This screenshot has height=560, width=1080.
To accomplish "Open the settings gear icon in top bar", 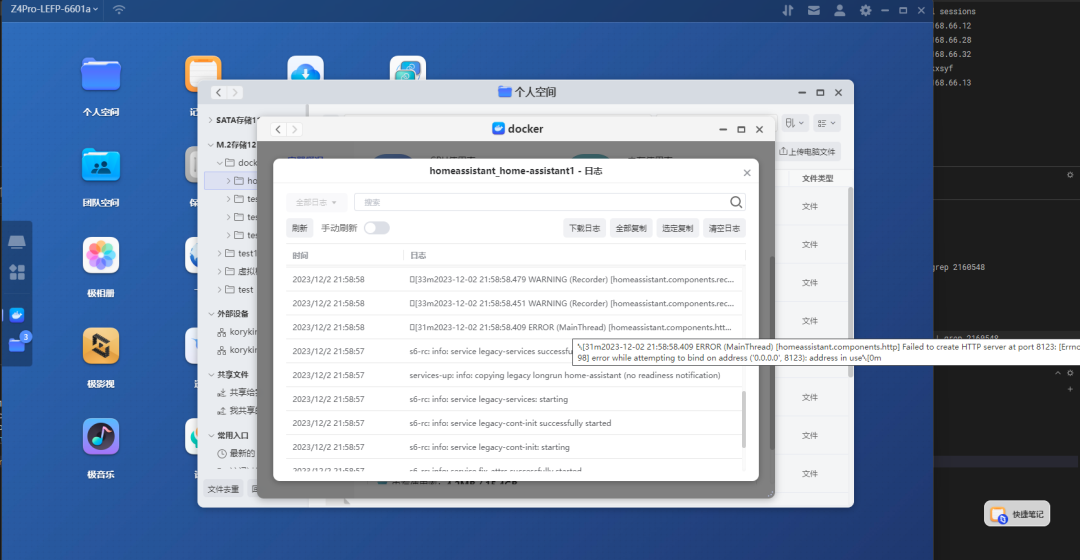I will coord(865,10).
